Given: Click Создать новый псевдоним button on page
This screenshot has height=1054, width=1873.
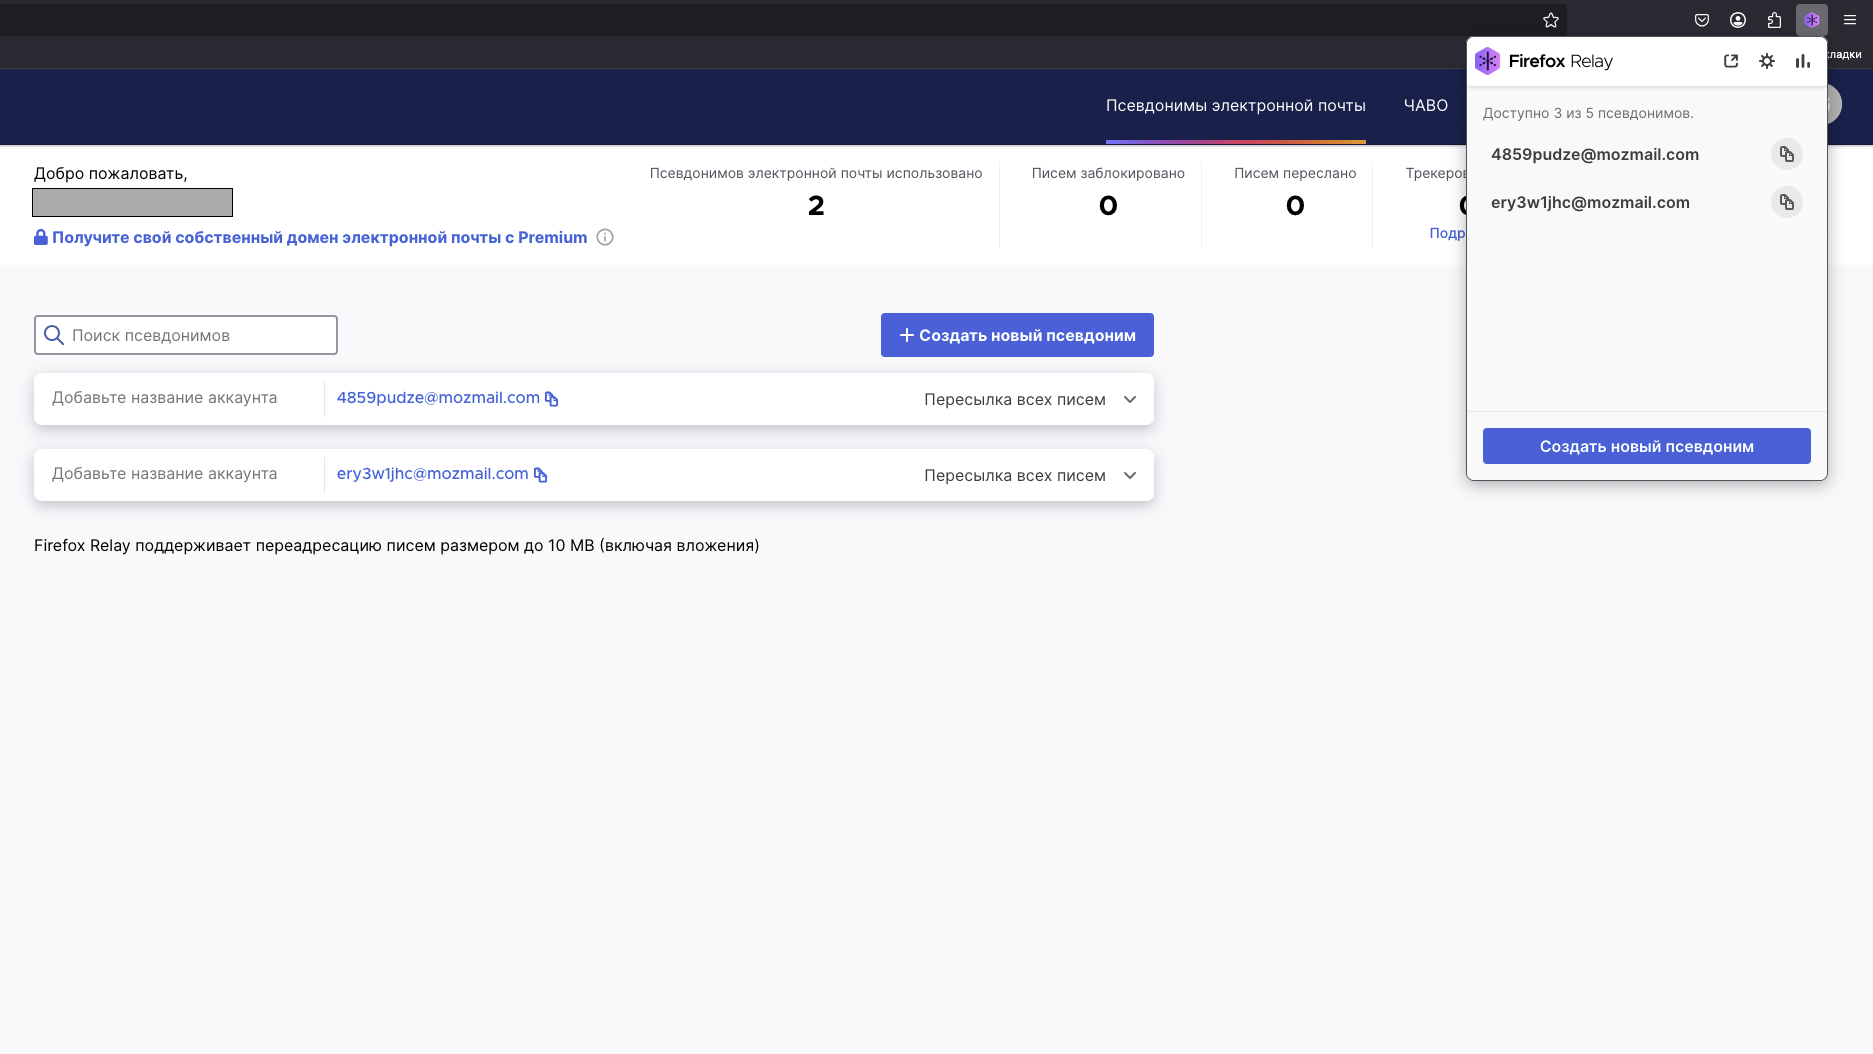Looking at the screenshot, I should (x=1017, y=335).
